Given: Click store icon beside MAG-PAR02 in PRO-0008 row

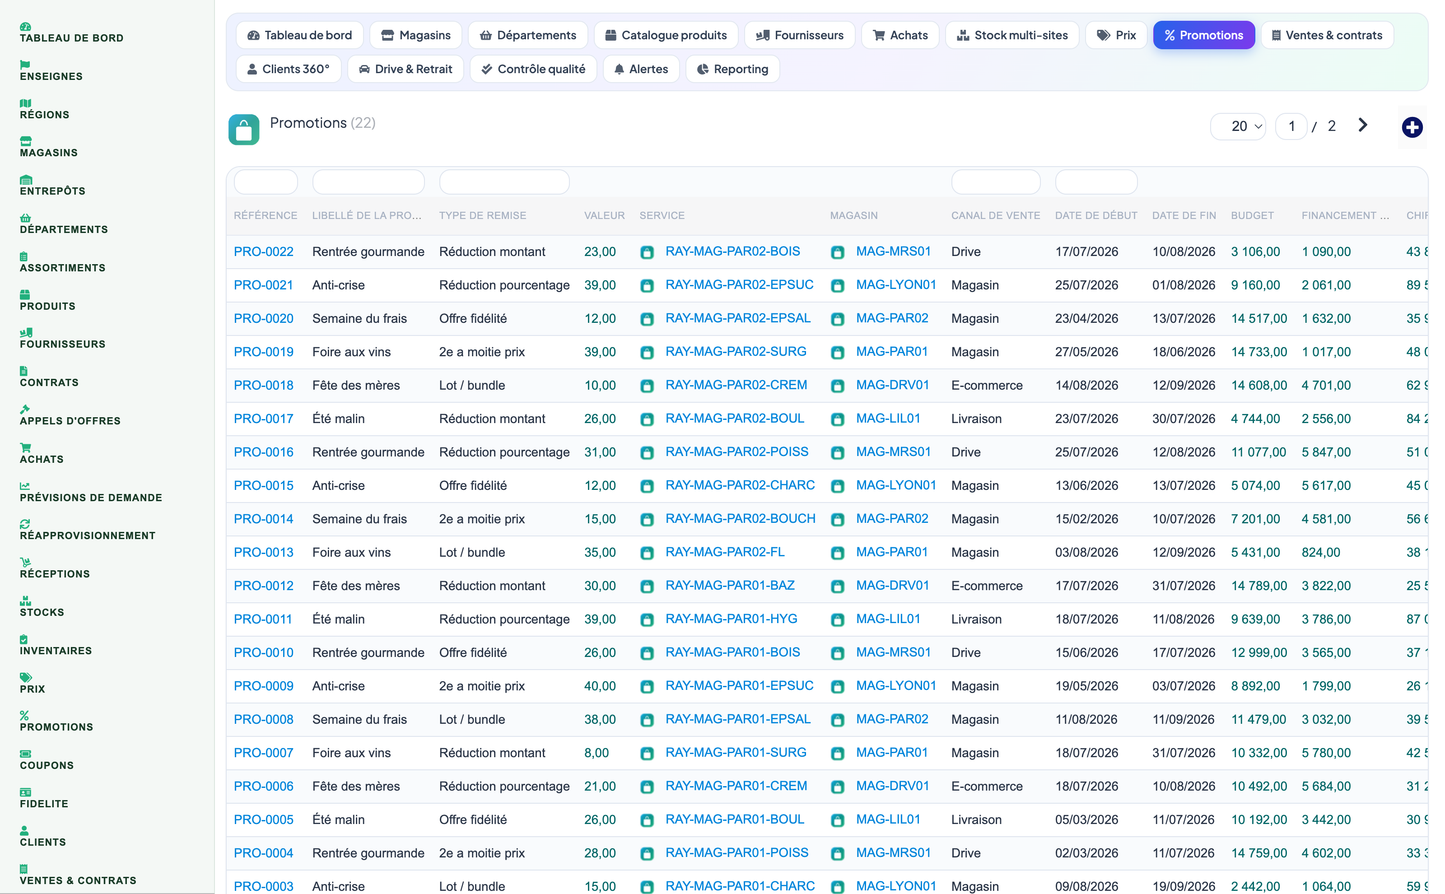Looking at the screenshot, I should 838,720.
